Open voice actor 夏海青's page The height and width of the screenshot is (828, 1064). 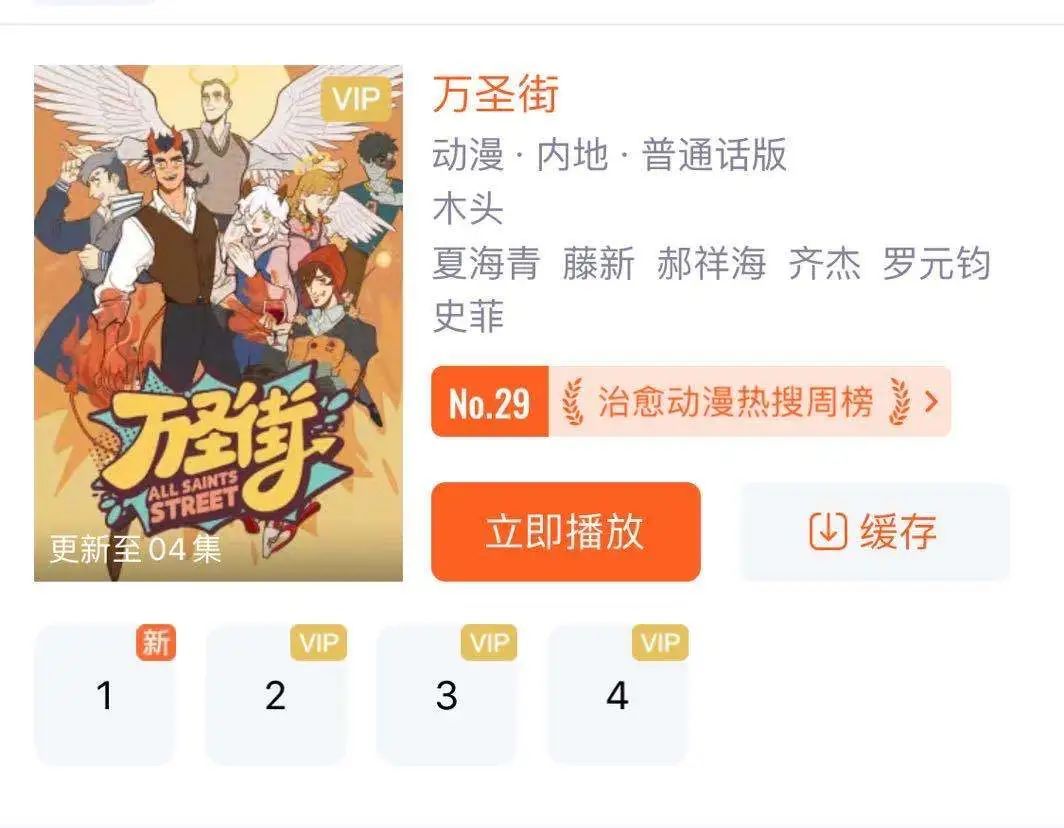tap(487, 263)
